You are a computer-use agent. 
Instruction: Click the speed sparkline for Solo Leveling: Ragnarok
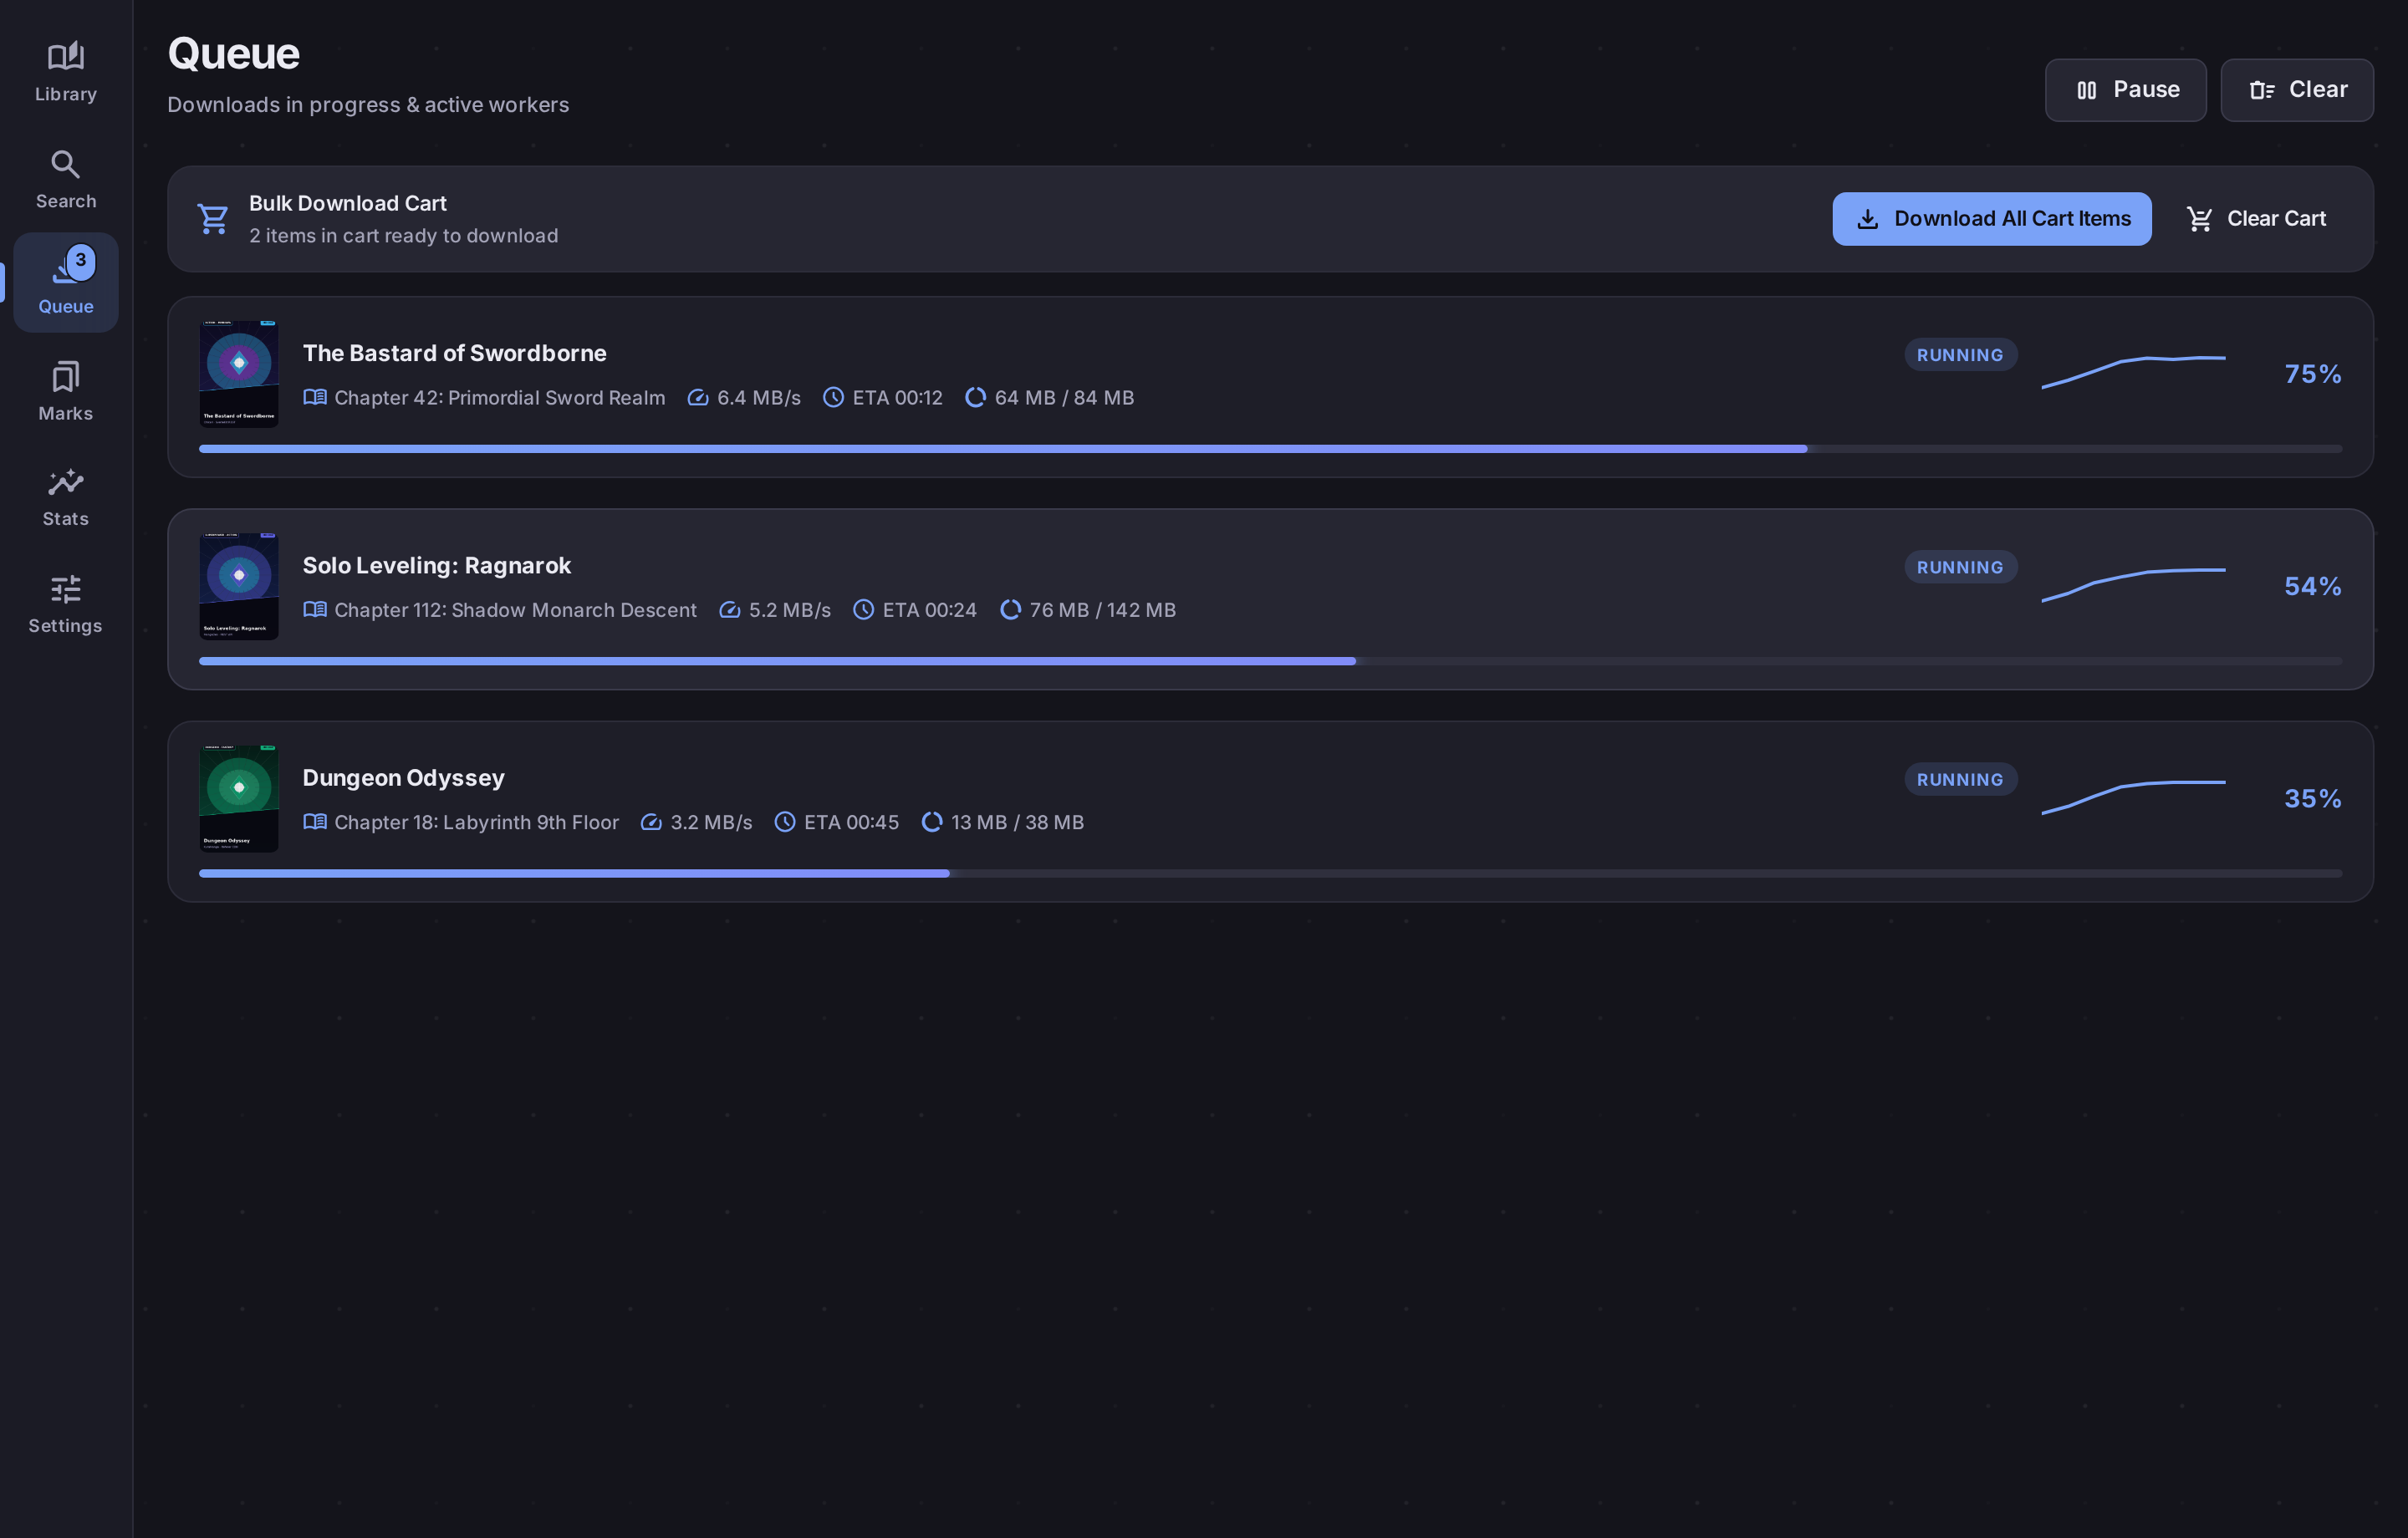tap(2133, 585)
